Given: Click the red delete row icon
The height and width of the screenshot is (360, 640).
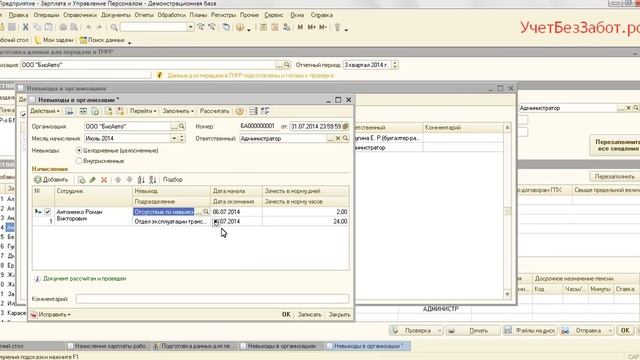Looking at the screenshot, I should tap(104, 180).
